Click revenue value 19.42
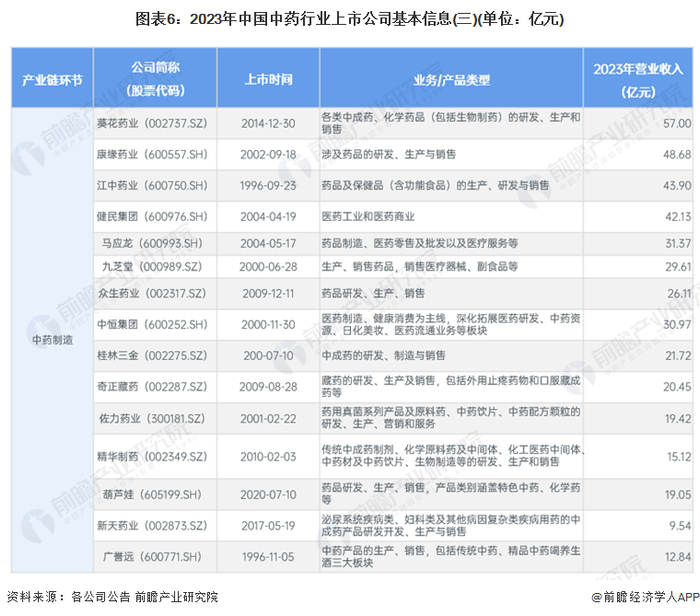 point(678,419)
